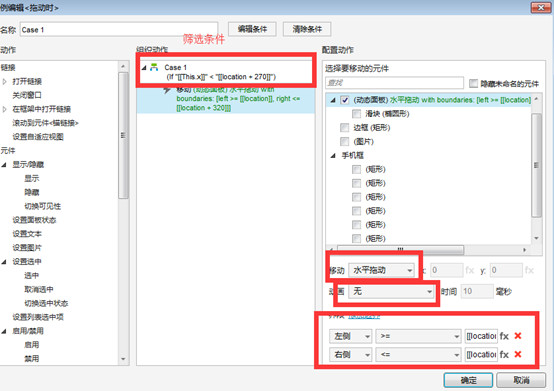The height and width of the screenshot is (391, 554).
Task: Select the 设置列表选中项 action
Action: (38, 317)
